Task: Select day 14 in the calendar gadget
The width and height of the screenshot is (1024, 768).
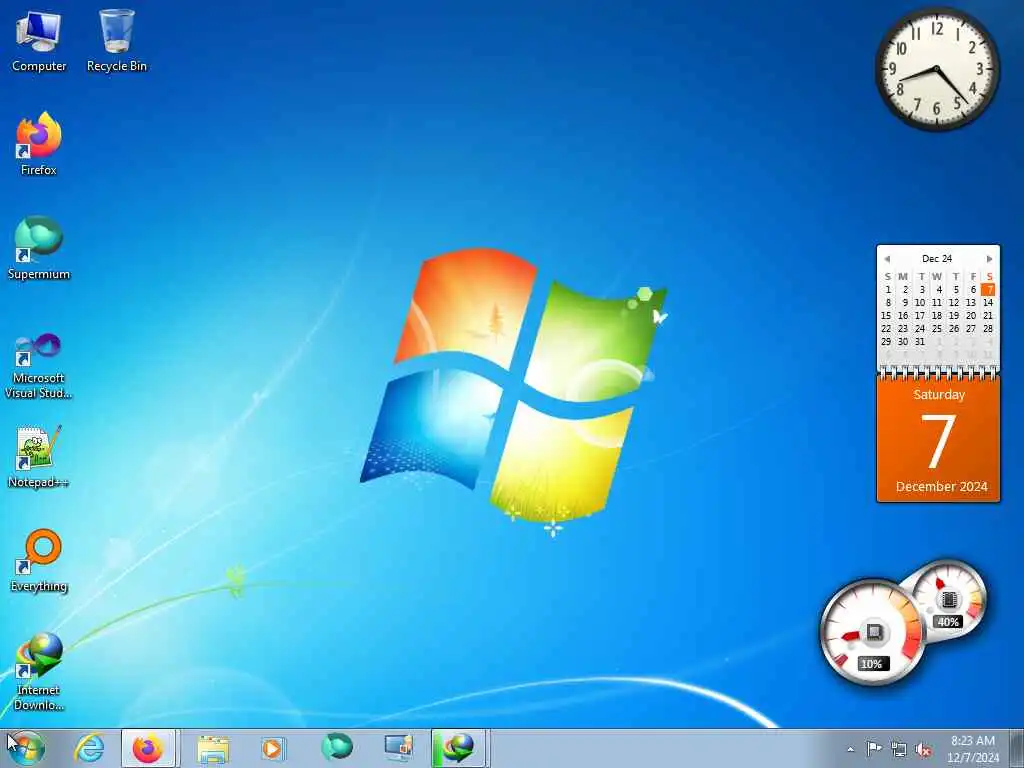Action: click(x=988, y=302)
